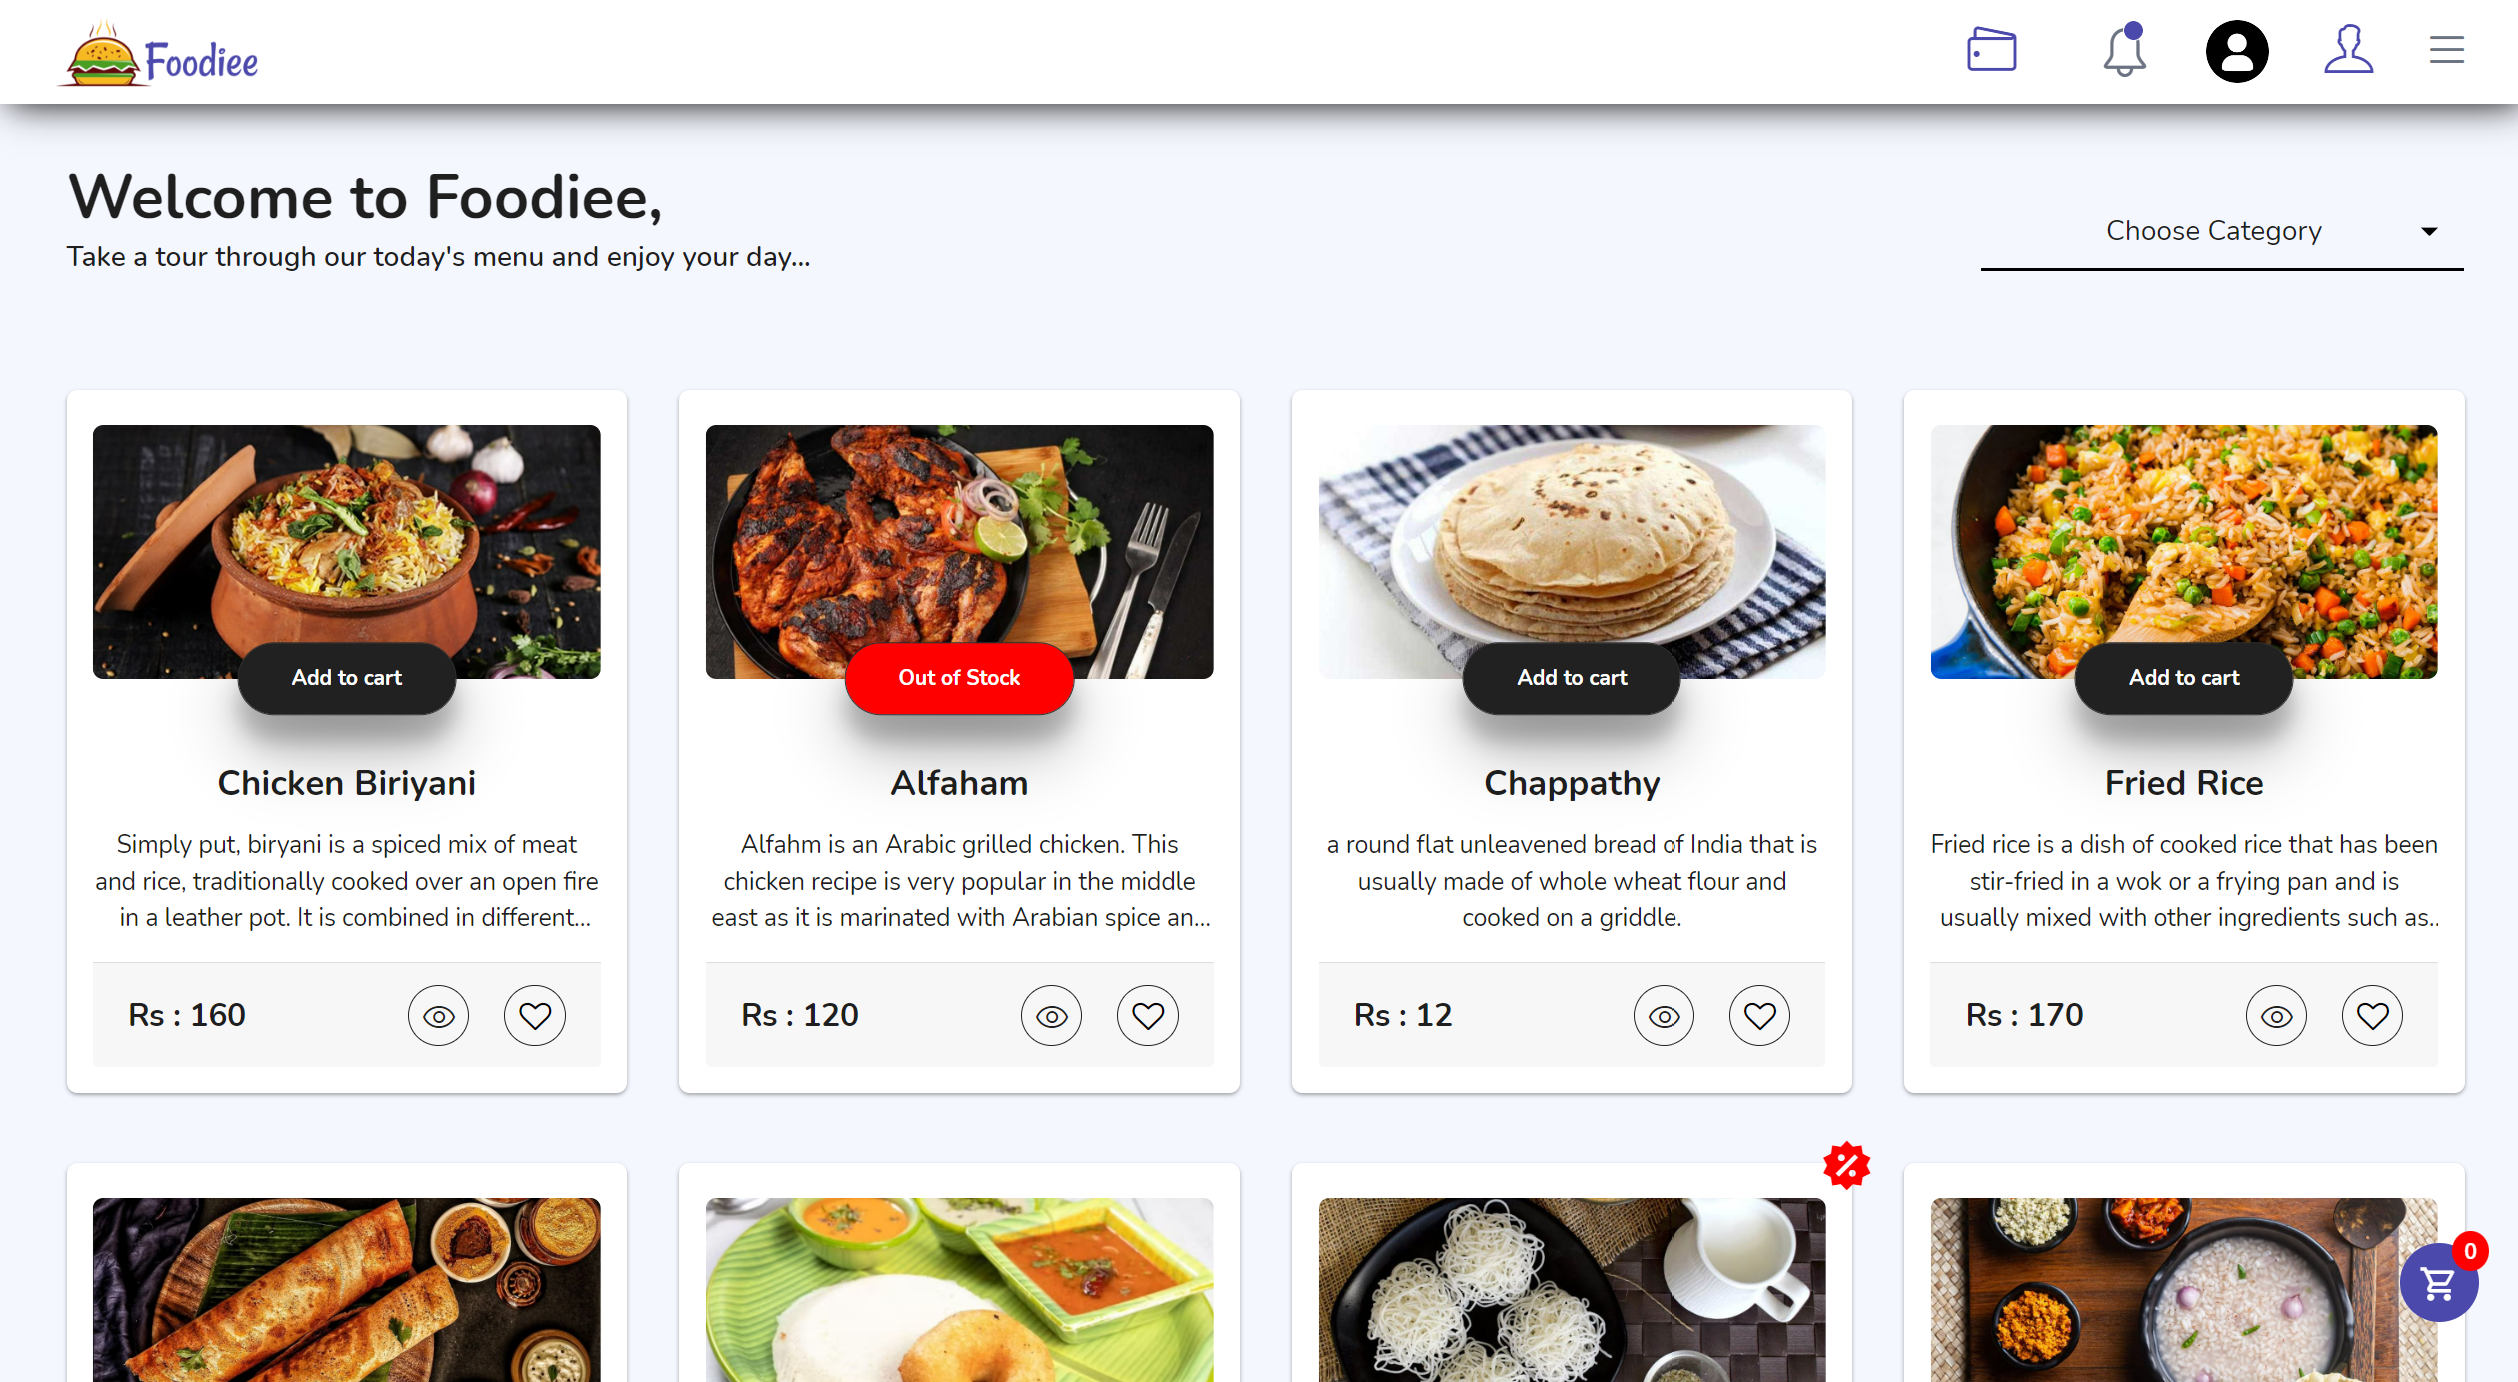Click the eye icon on Chappathy card

[x=1662, y=1014]
